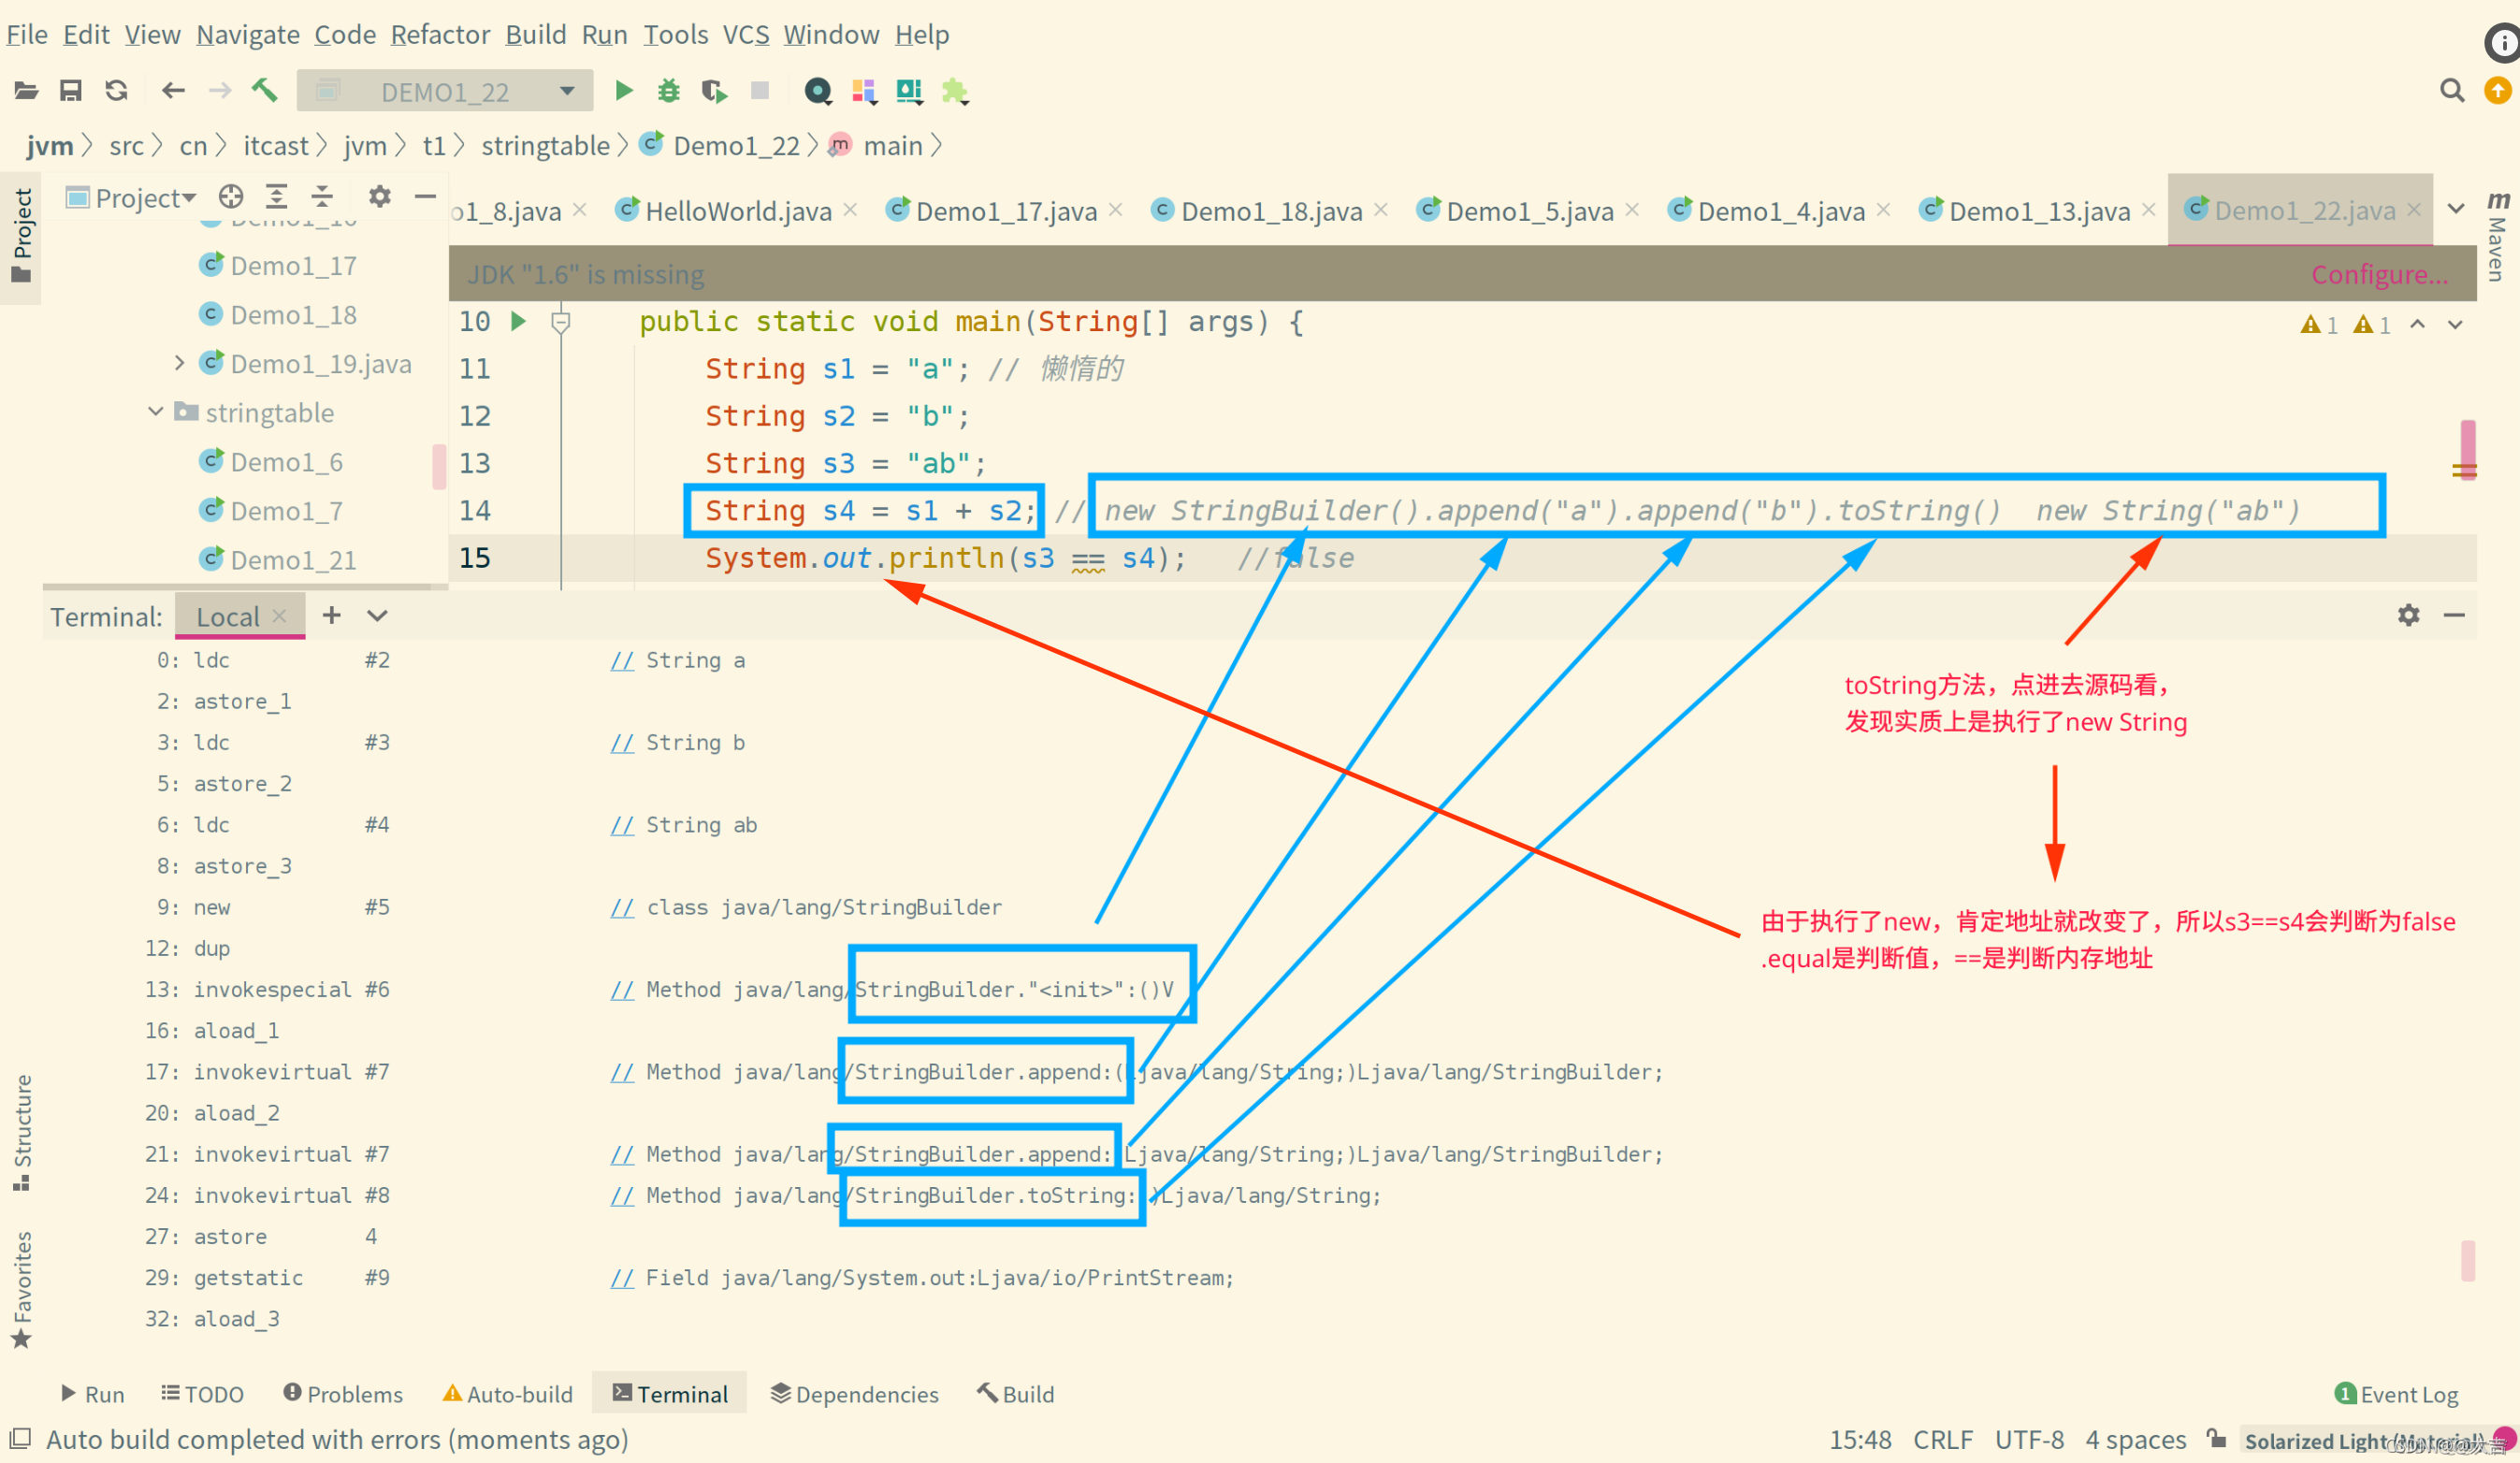Collapse the stringtable folder node

click(155, 411)
